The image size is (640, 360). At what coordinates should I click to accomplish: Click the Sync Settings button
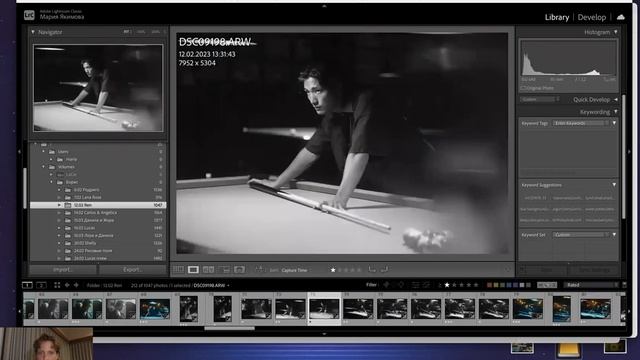pyautogui.click(x=594, y=270)
